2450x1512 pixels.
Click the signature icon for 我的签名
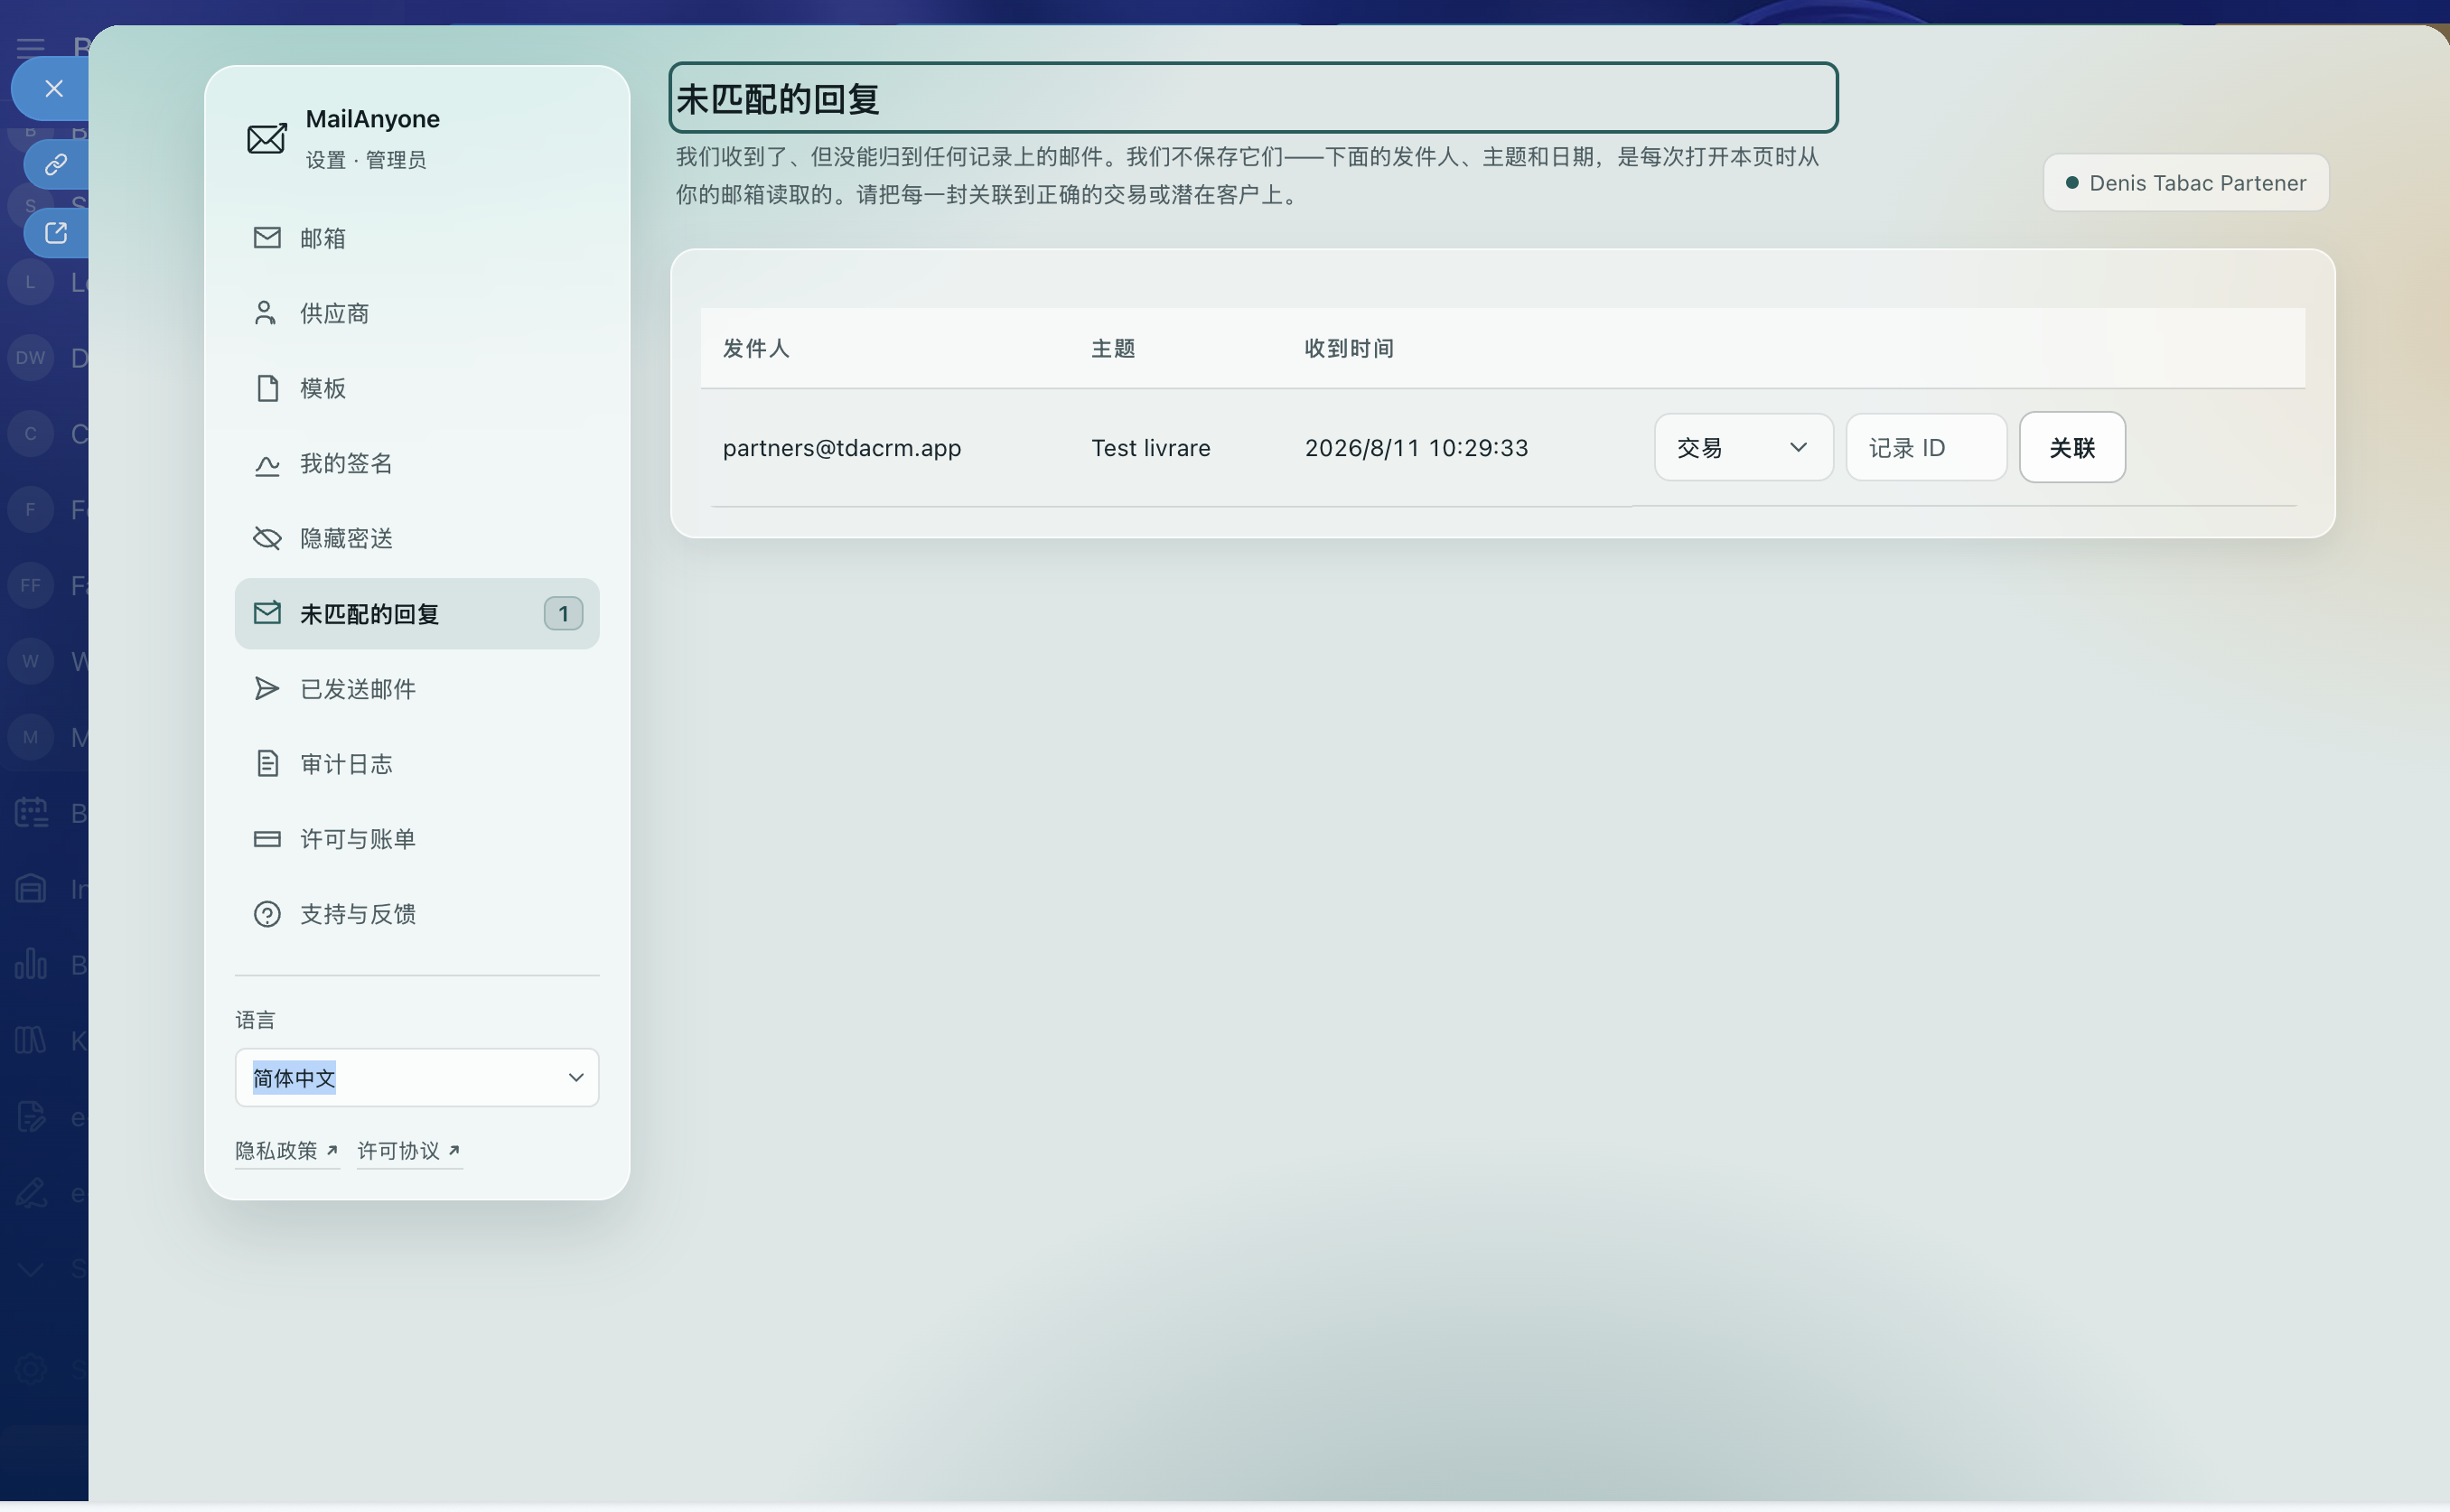pyautogui.click(x=267, y=464)
